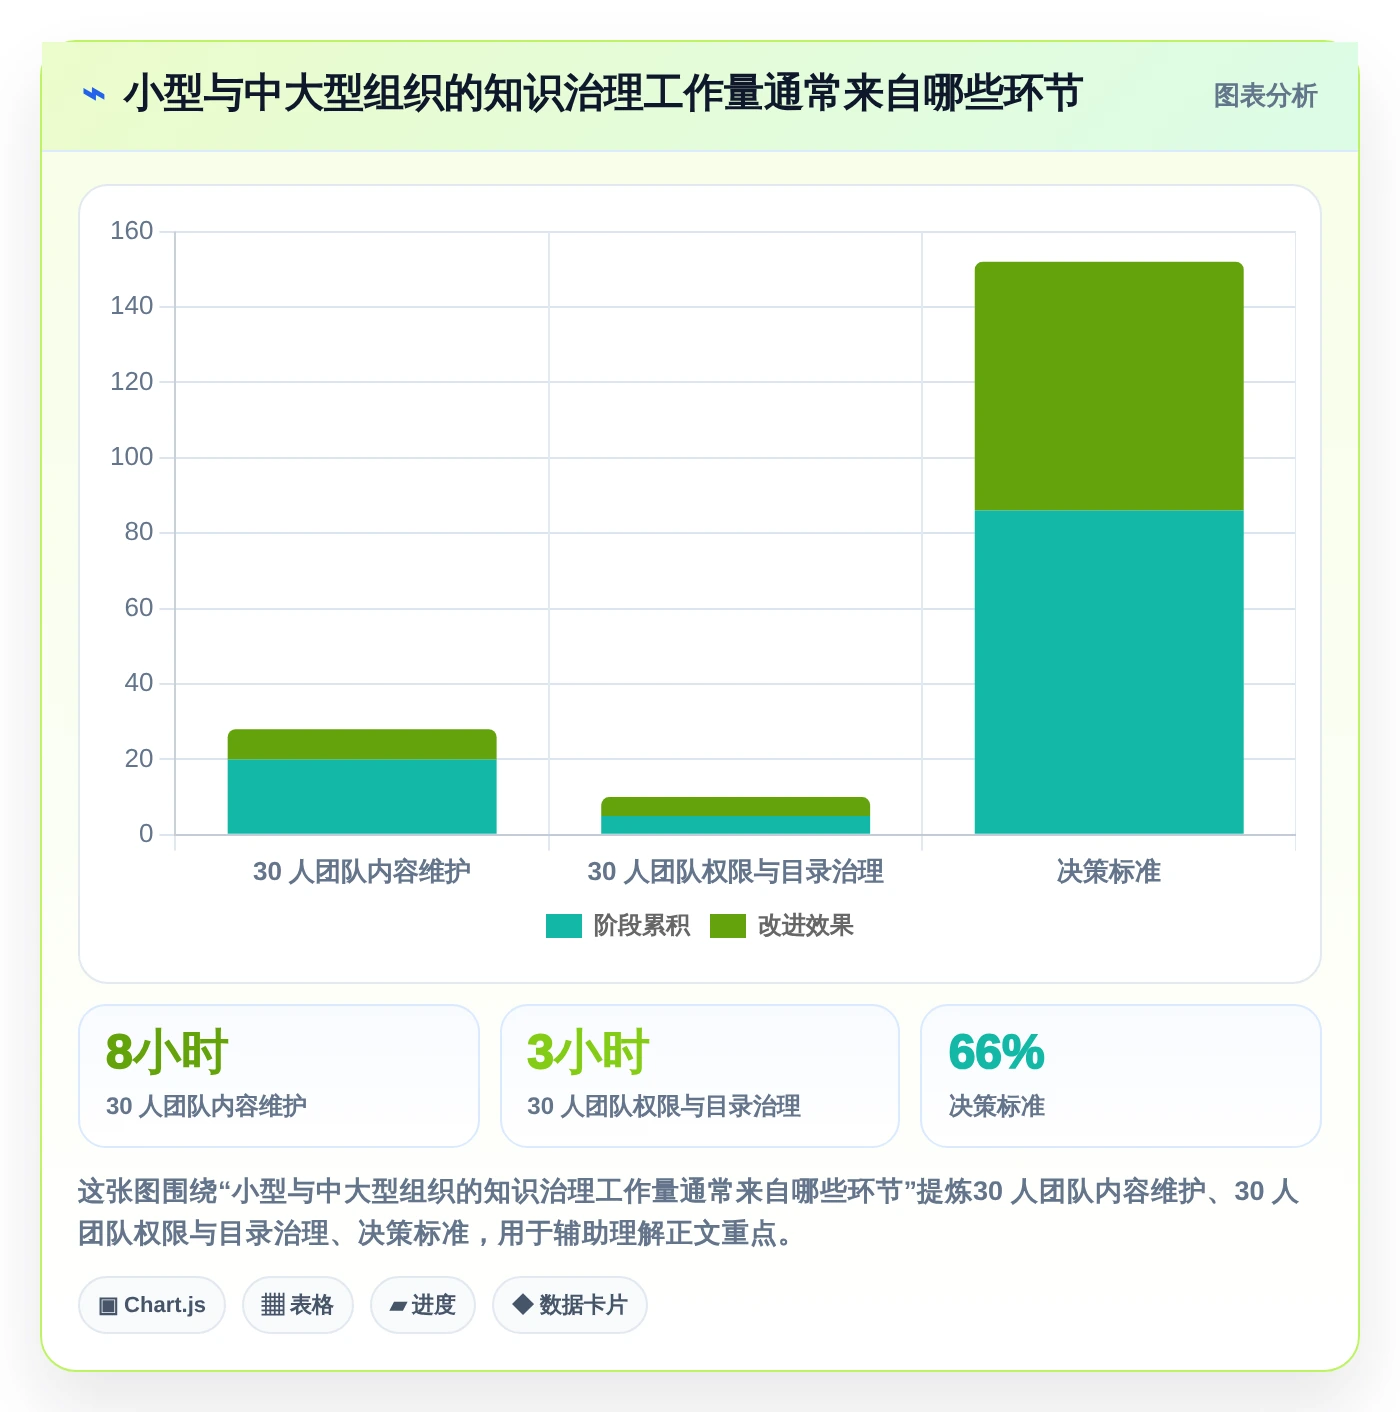
Task: Click the blue lightning icon beside the title
Action: 93,95
